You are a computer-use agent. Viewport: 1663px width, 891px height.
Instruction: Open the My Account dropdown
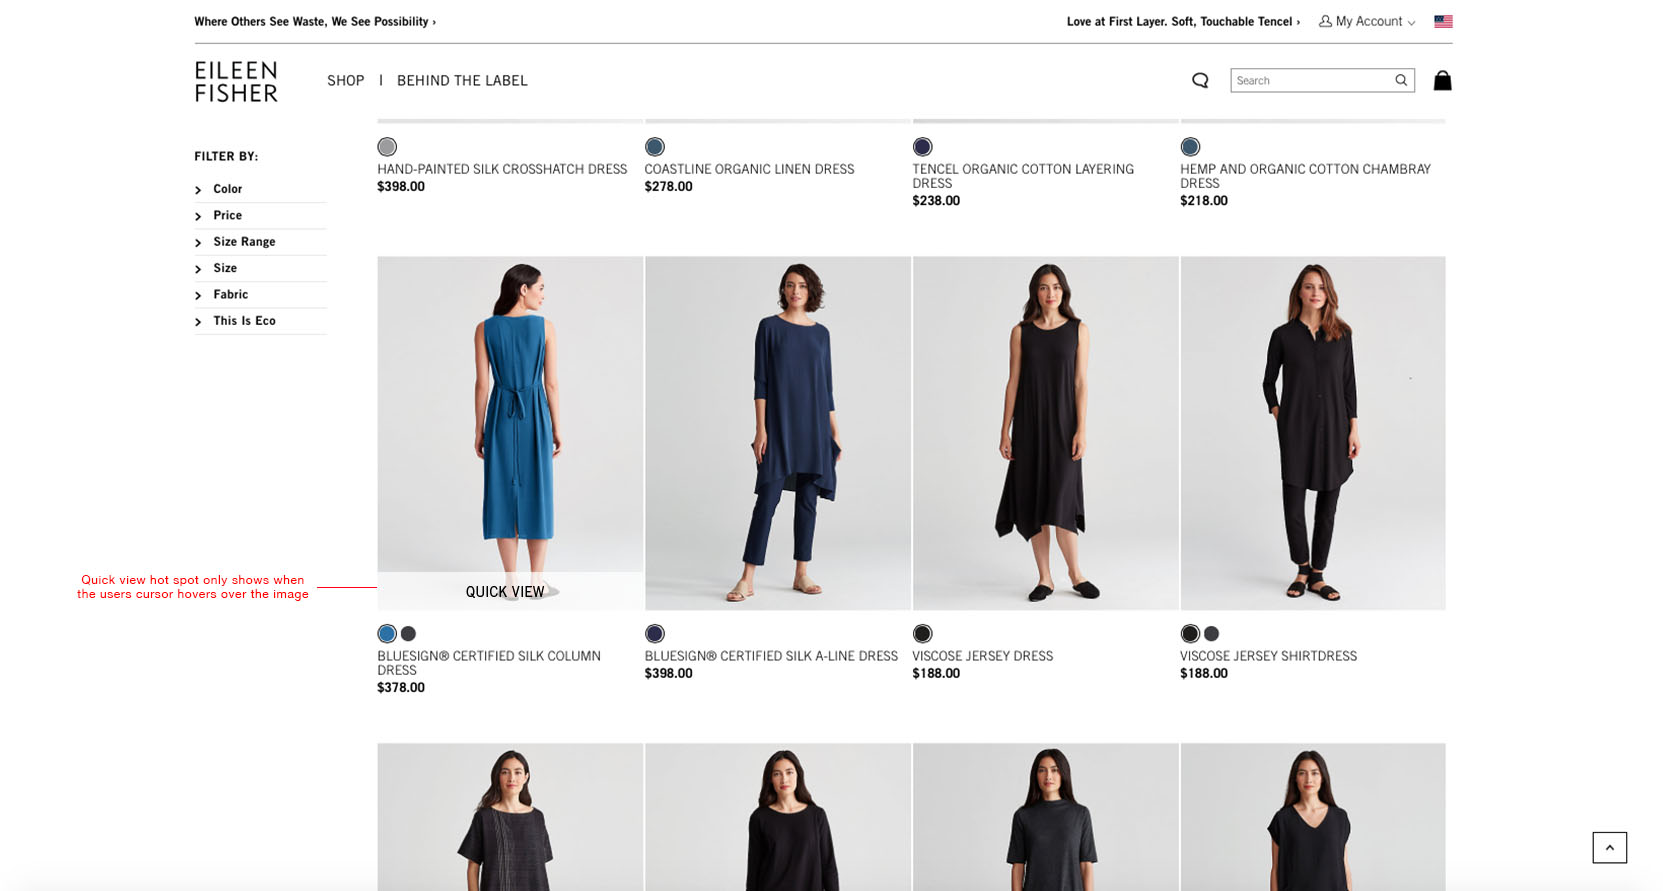coord(1367,22)
